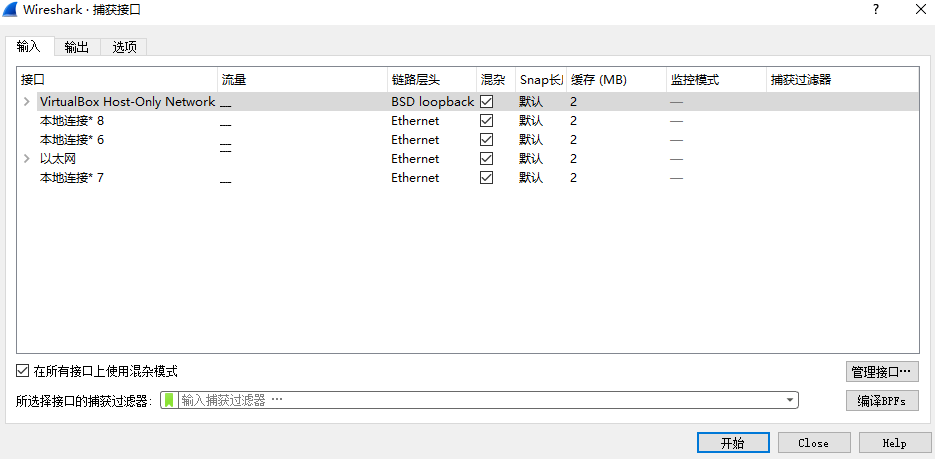Close the dialog with the title bar X
The image size is (935, 459).
click(x=919, y=9)
